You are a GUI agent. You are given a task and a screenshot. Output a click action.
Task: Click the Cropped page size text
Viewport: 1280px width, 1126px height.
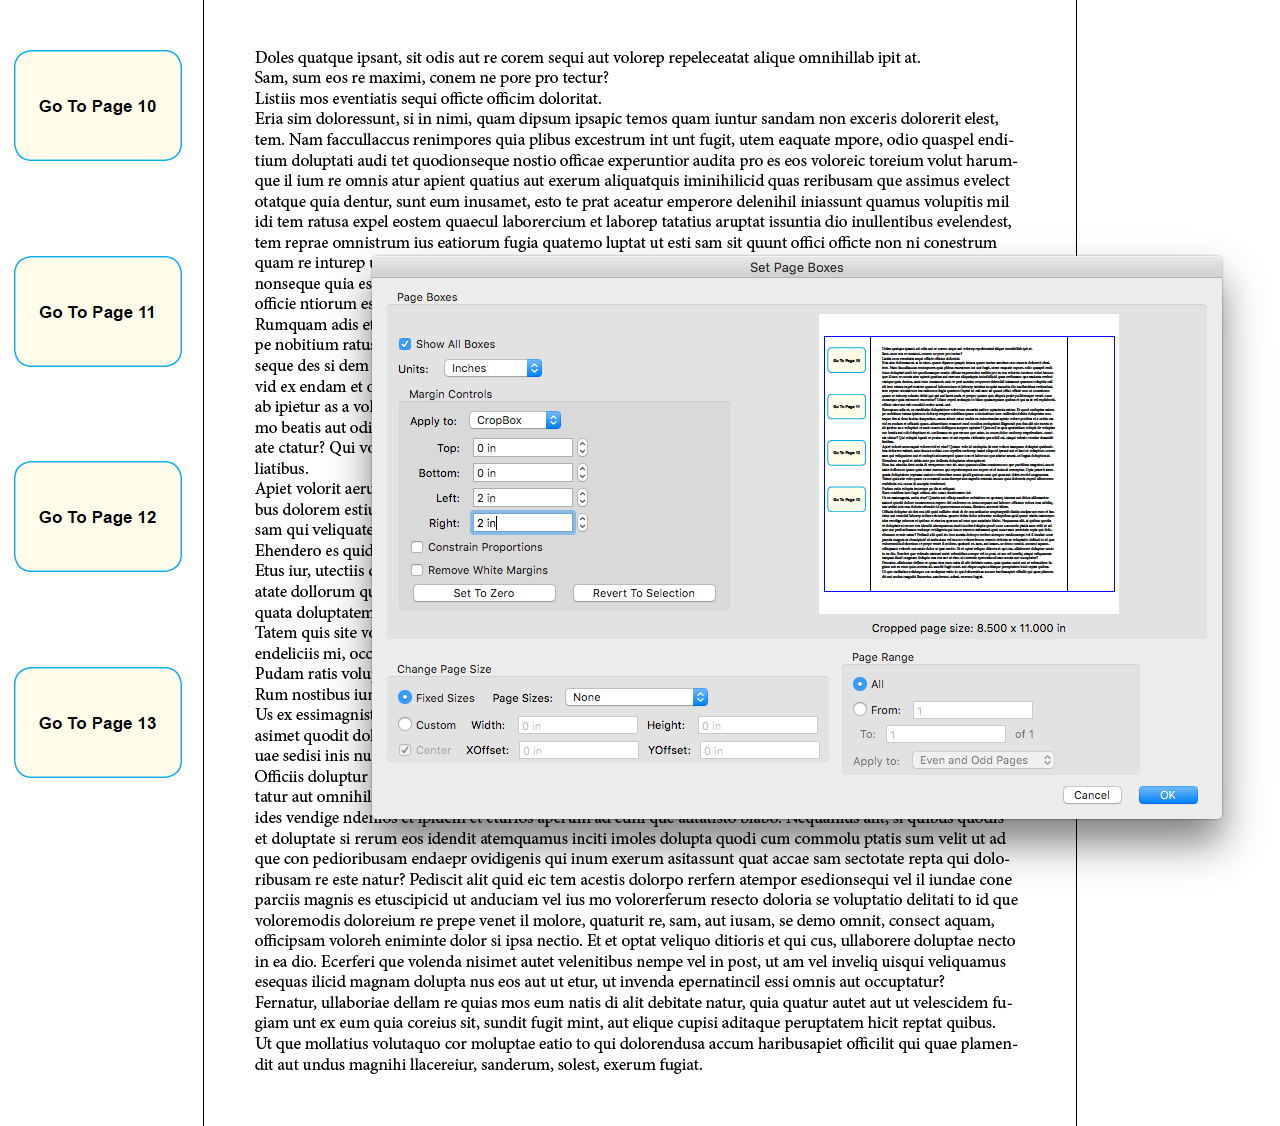[x=969, y=628]
